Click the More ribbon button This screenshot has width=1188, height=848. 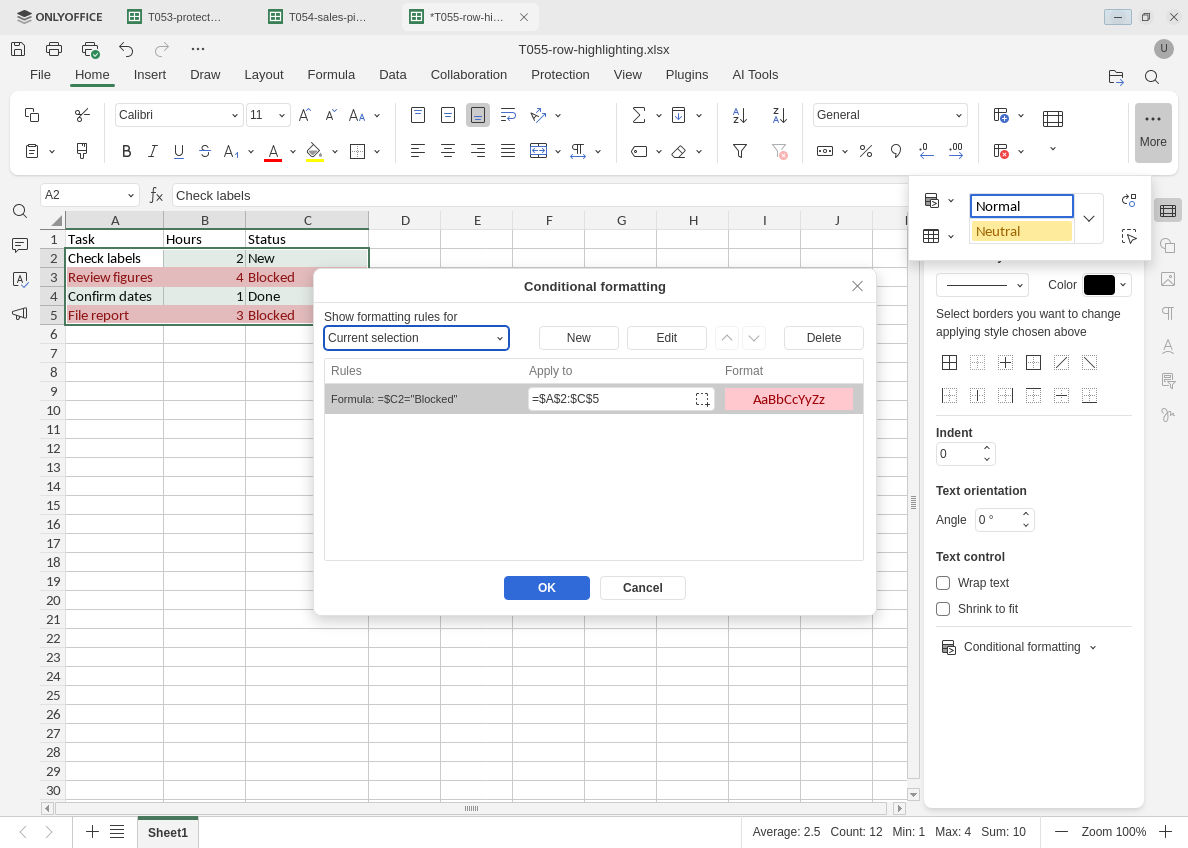point(1153,133)
